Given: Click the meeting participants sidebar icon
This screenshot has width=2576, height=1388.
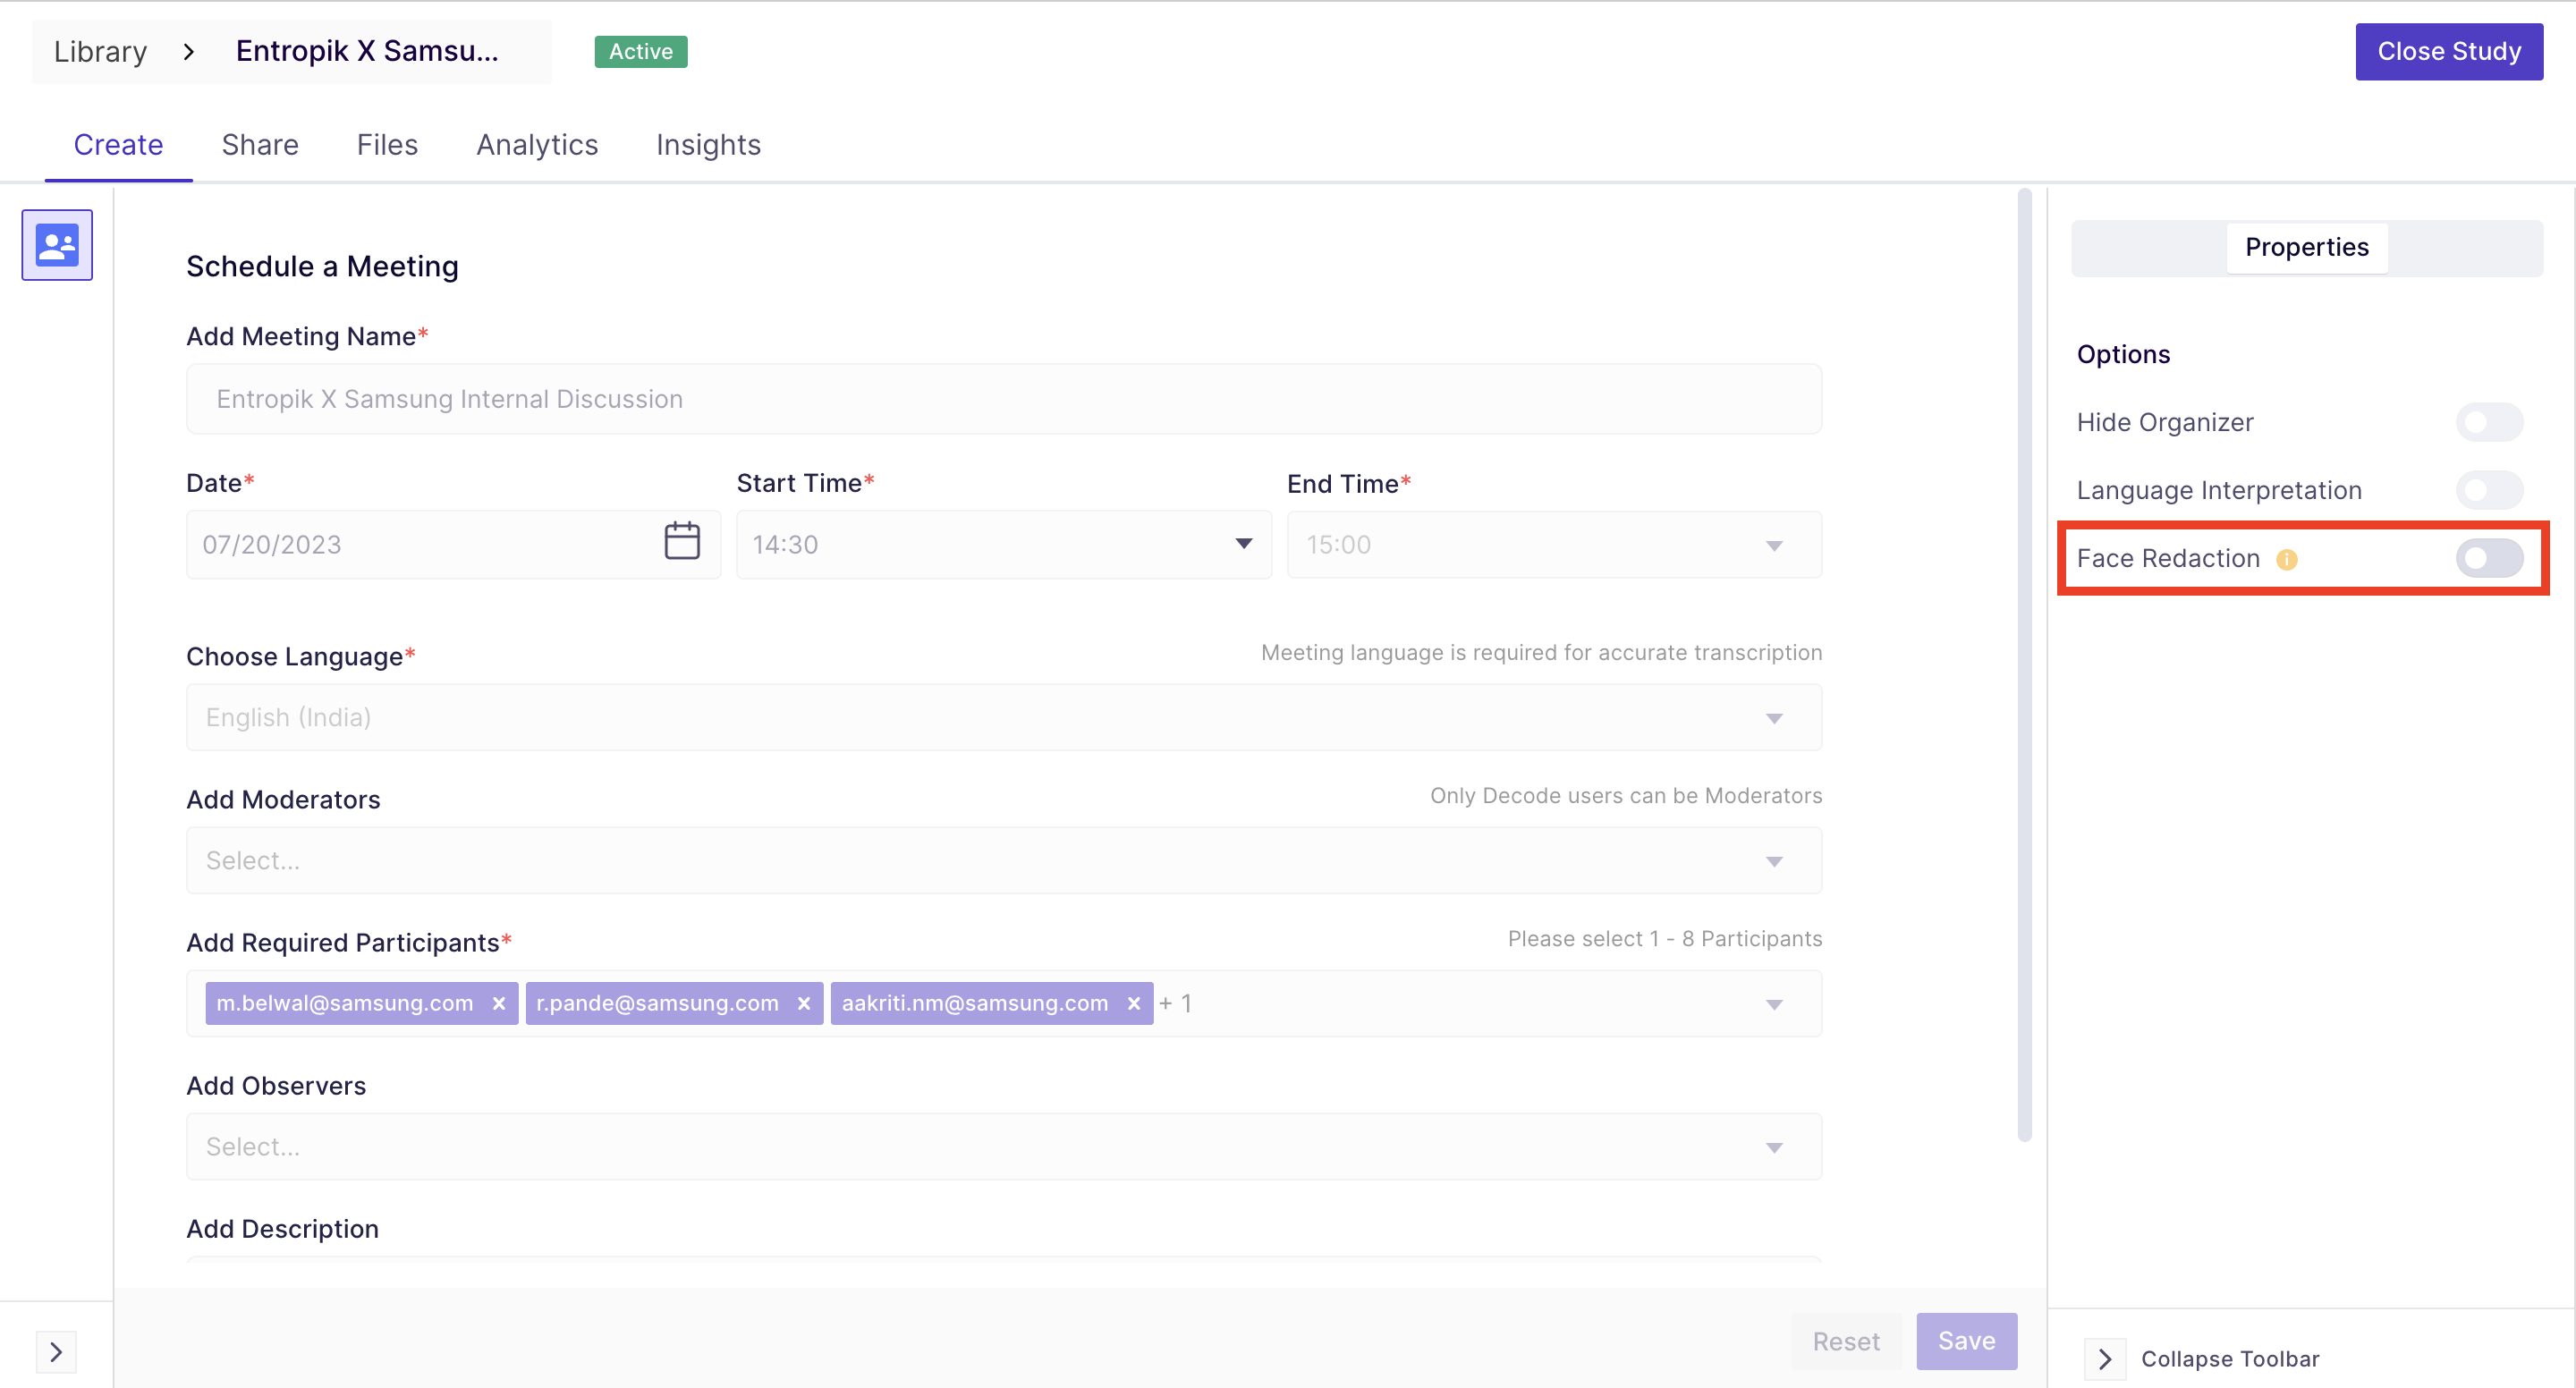Looking at the screenshot, I should coord(57,245).
